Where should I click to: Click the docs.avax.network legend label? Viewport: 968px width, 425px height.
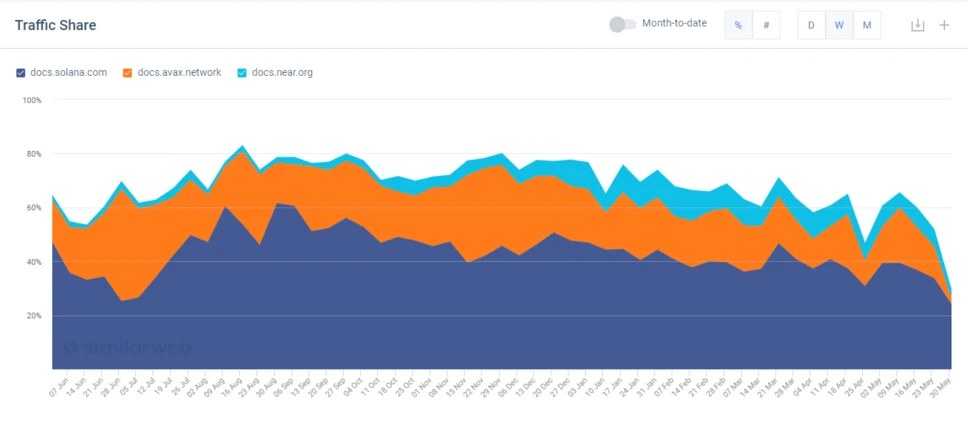[180, 72]
